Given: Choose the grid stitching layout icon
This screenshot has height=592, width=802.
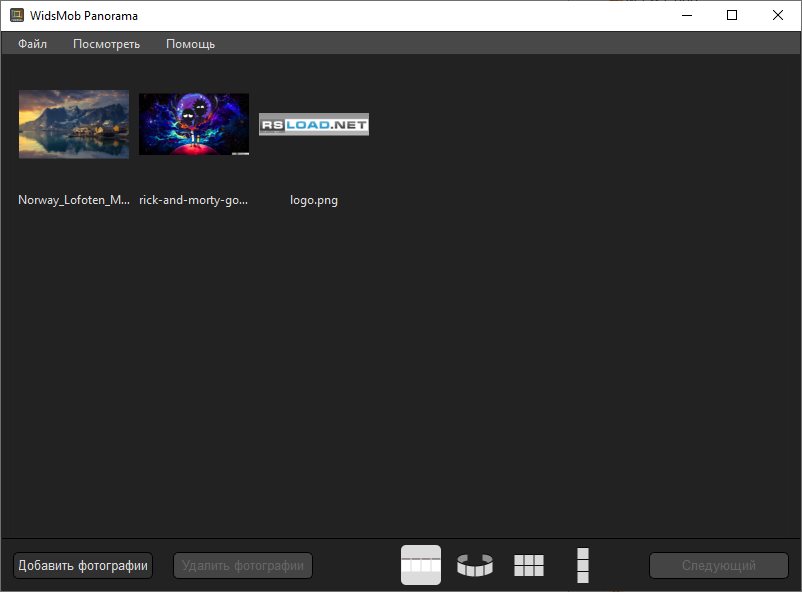Looking at the screenshot, I should (528, 565).
